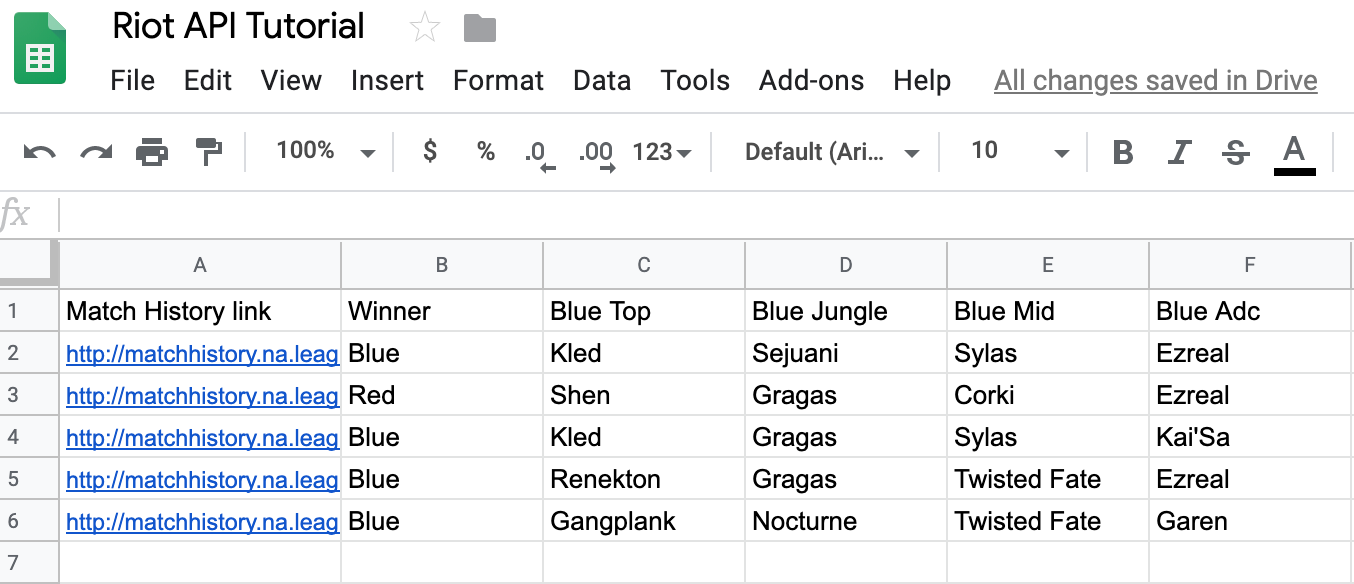1354x584 pixels.
Task: Star the Riot API Tutorial document
Action: [425, 28]
